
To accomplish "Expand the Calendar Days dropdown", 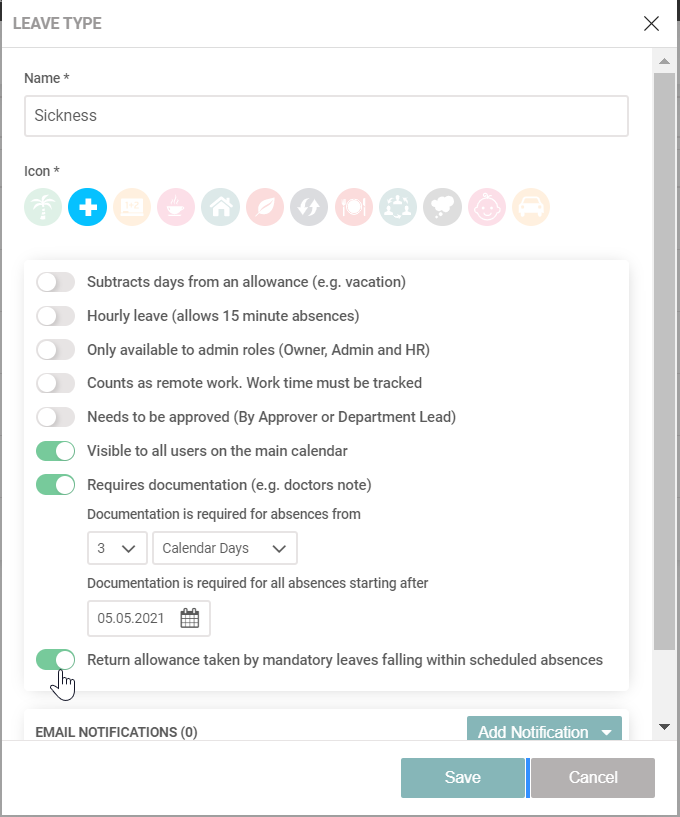I will click(225, 548).
